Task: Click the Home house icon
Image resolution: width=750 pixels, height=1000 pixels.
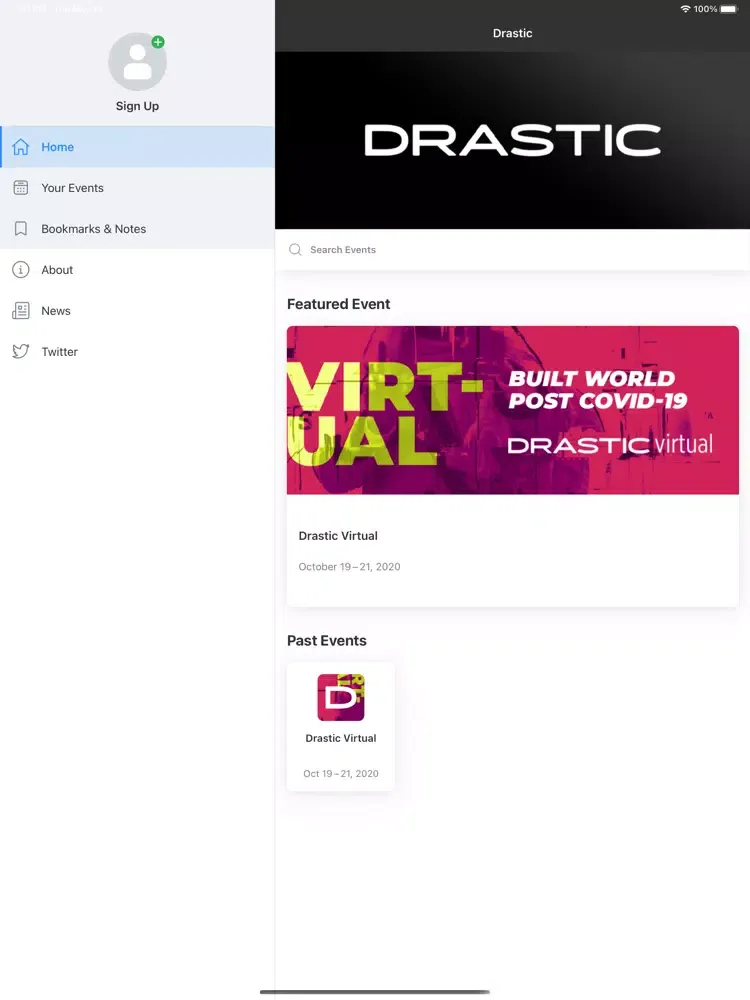Action: coord(21,147)
